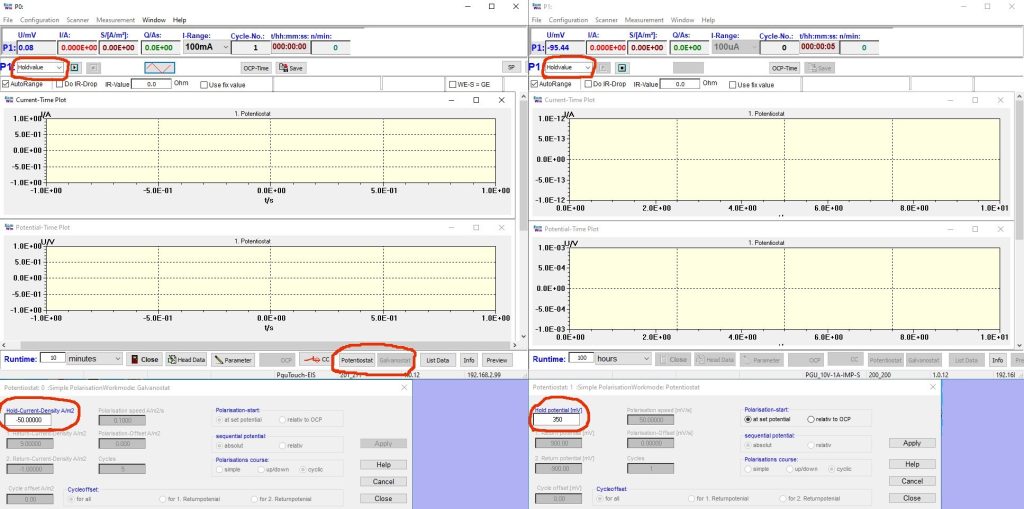
Task: Switch to Potentiostat mode in P0
Action: point(357,360)
